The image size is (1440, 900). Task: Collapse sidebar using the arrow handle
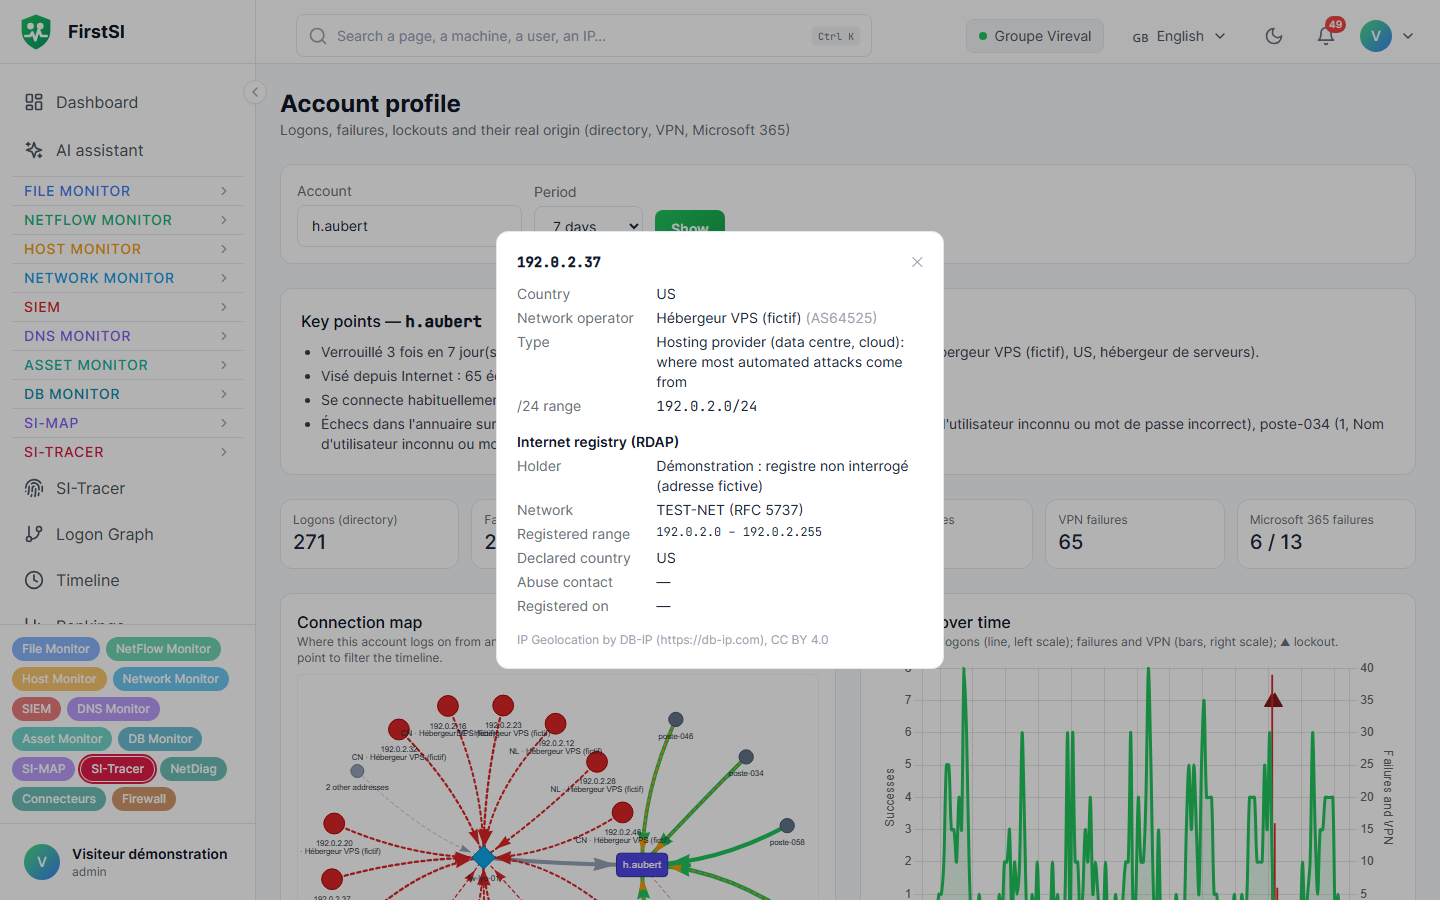(x=255, y=92)
